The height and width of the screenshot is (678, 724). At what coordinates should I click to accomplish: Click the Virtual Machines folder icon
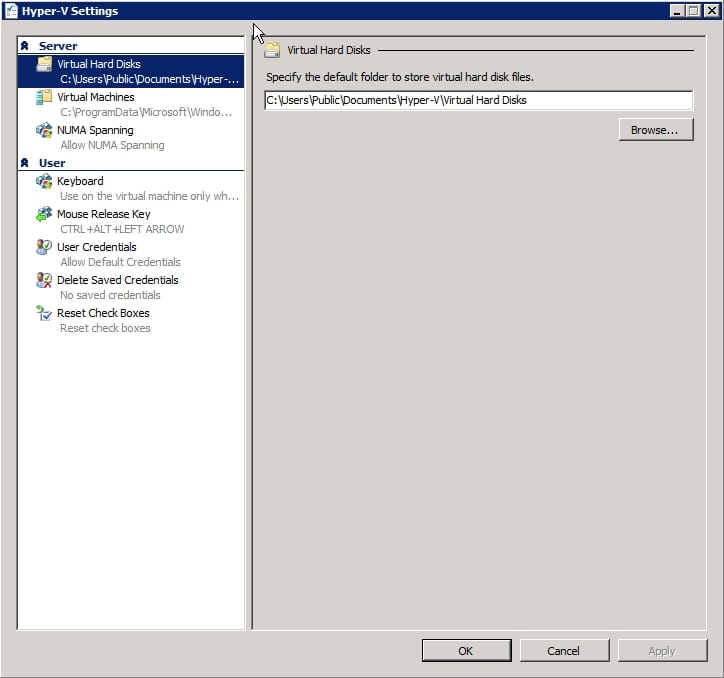click(x=44, y=97)
